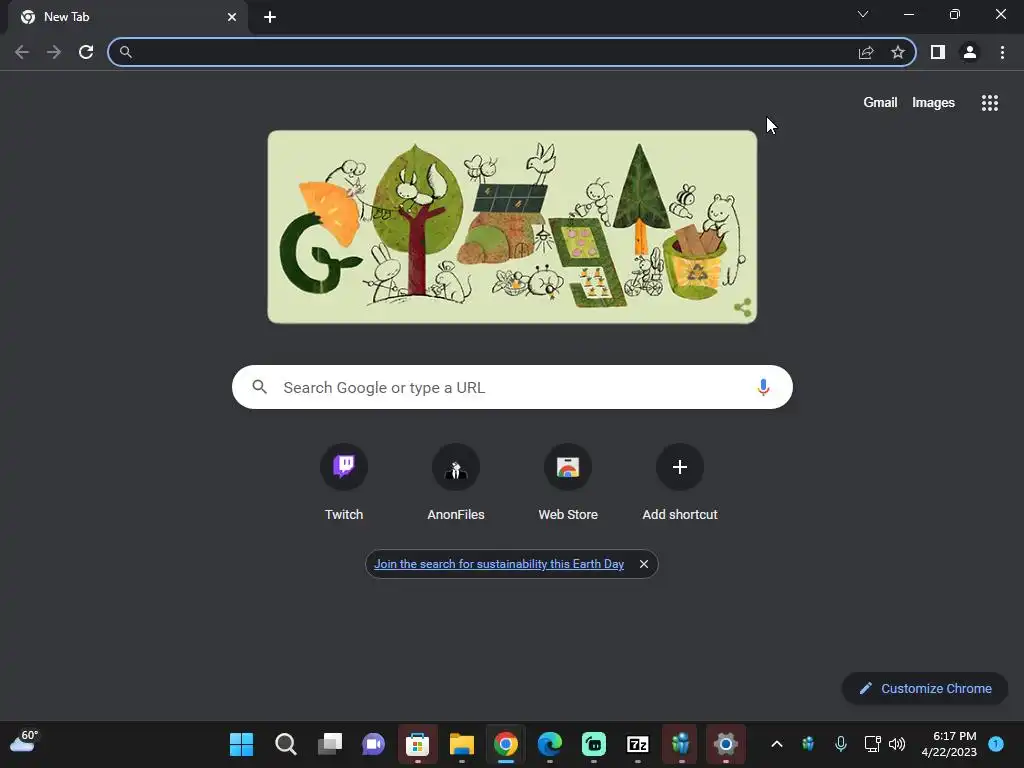Image resolution: width=1024 pixels, height=768 pixels.
Task: Expand the tab search chevron
Action: [863, 14]
